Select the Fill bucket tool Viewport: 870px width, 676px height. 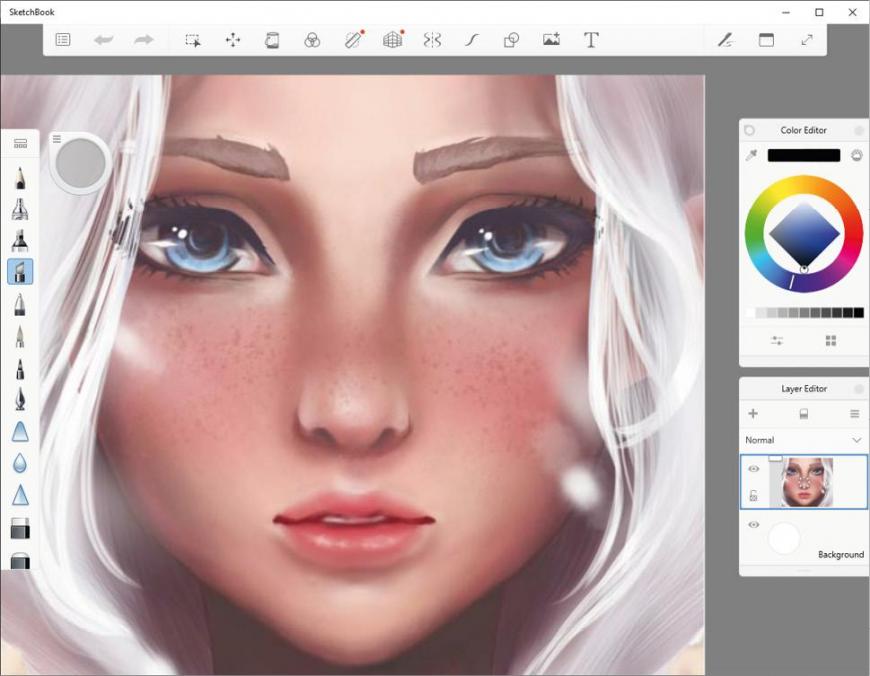point(272,40)
